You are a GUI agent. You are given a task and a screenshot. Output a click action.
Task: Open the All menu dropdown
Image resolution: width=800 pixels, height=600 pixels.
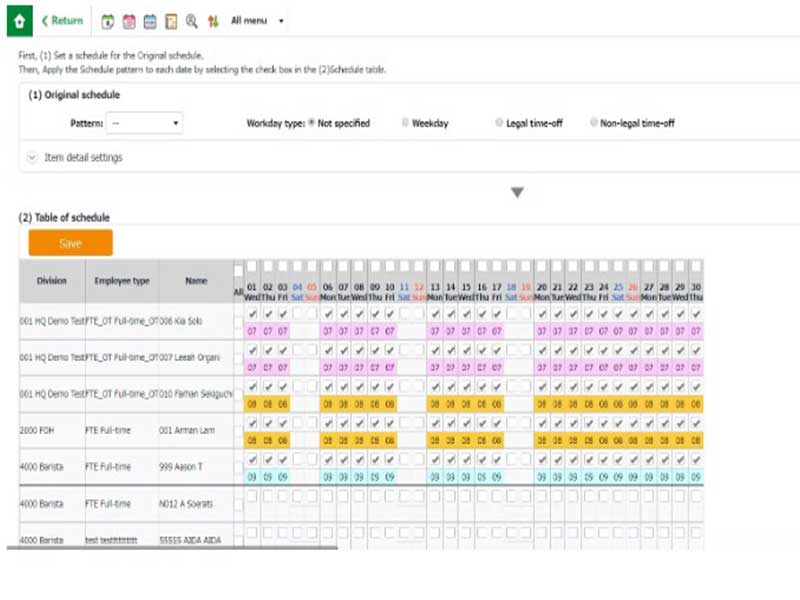257,21
